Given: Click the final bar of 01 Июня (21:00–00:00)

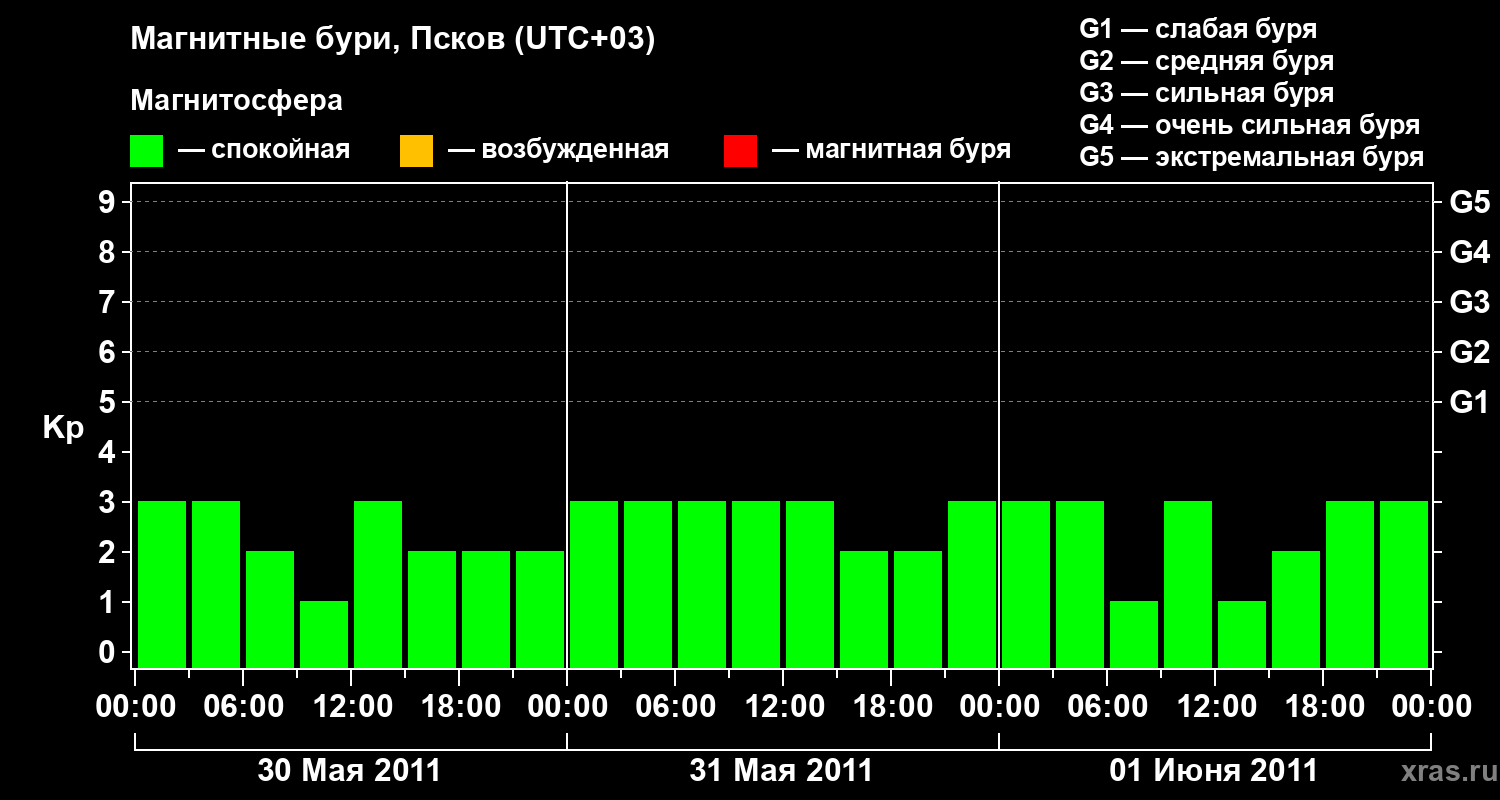Looking at the screenshot, I should click(x=1404, y=584).
